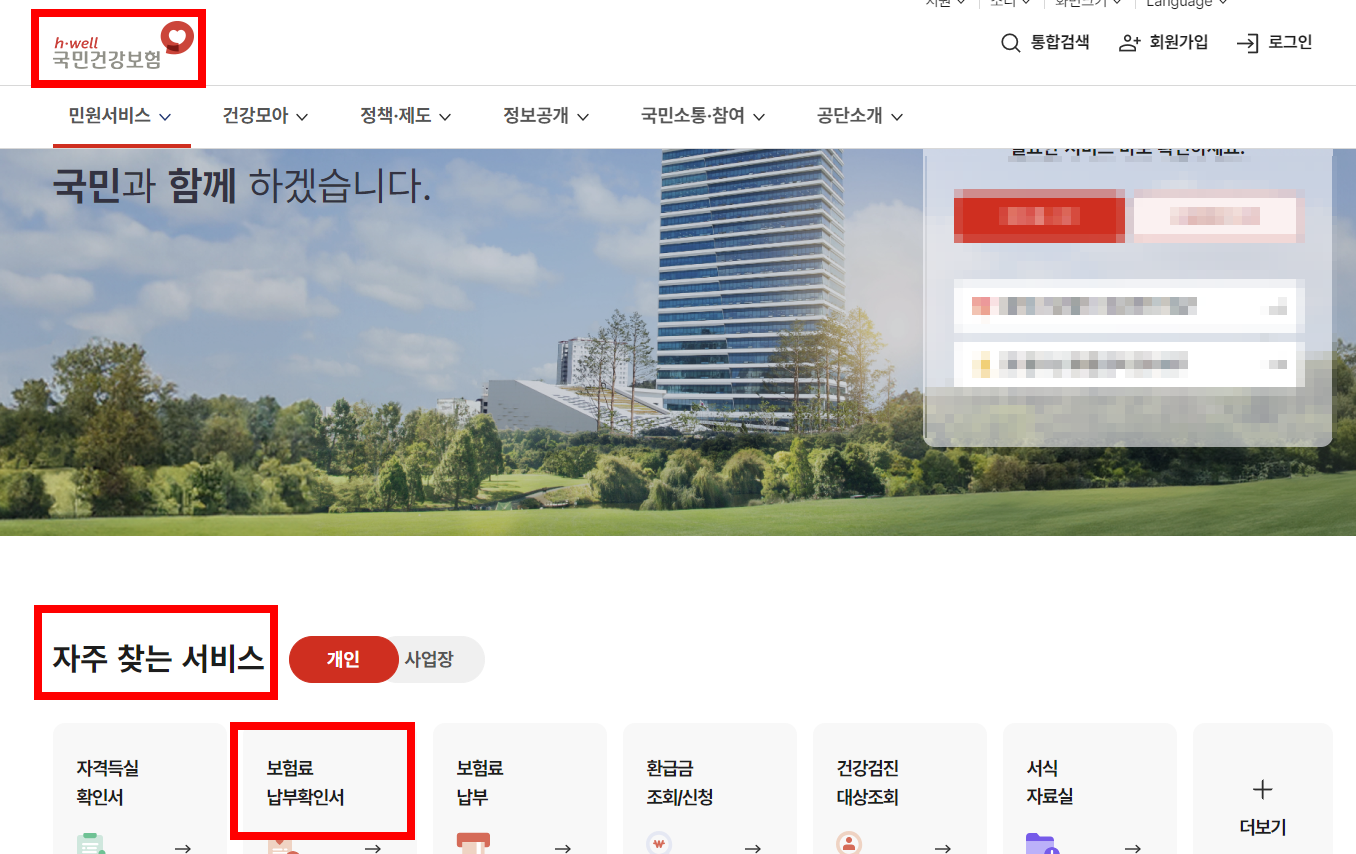Screen dimensions: 1356x854
Task: Expand the 국민소통·참여 menu
Action: [x=703, y=116]
